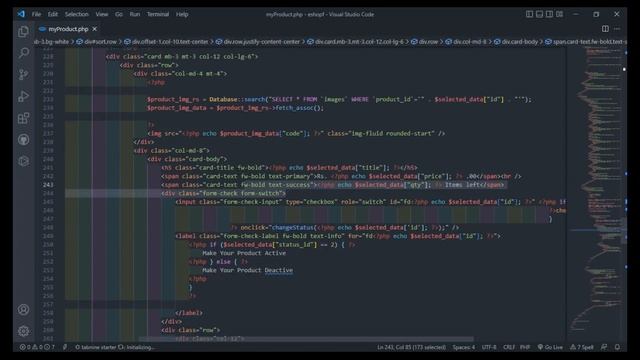Open the Customize Layout icon

(559, 14)
